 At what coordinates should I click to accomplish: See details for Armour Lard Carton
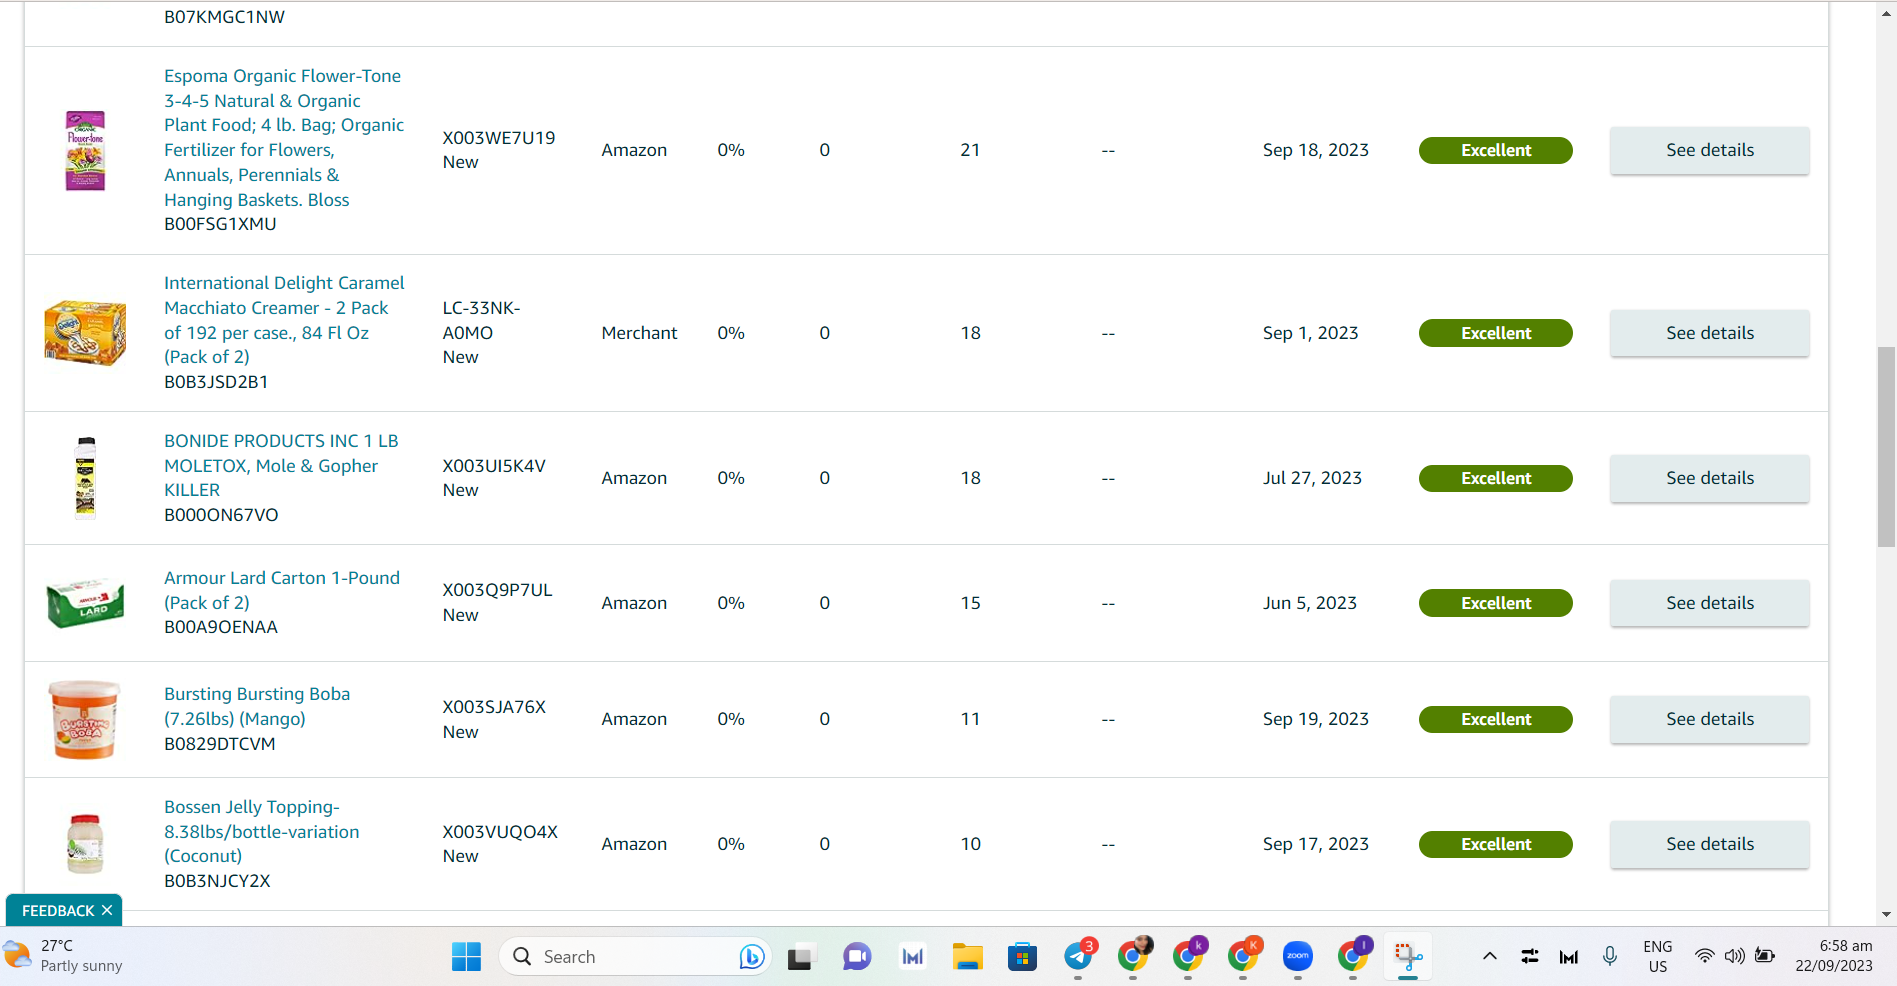[1709, 603]
